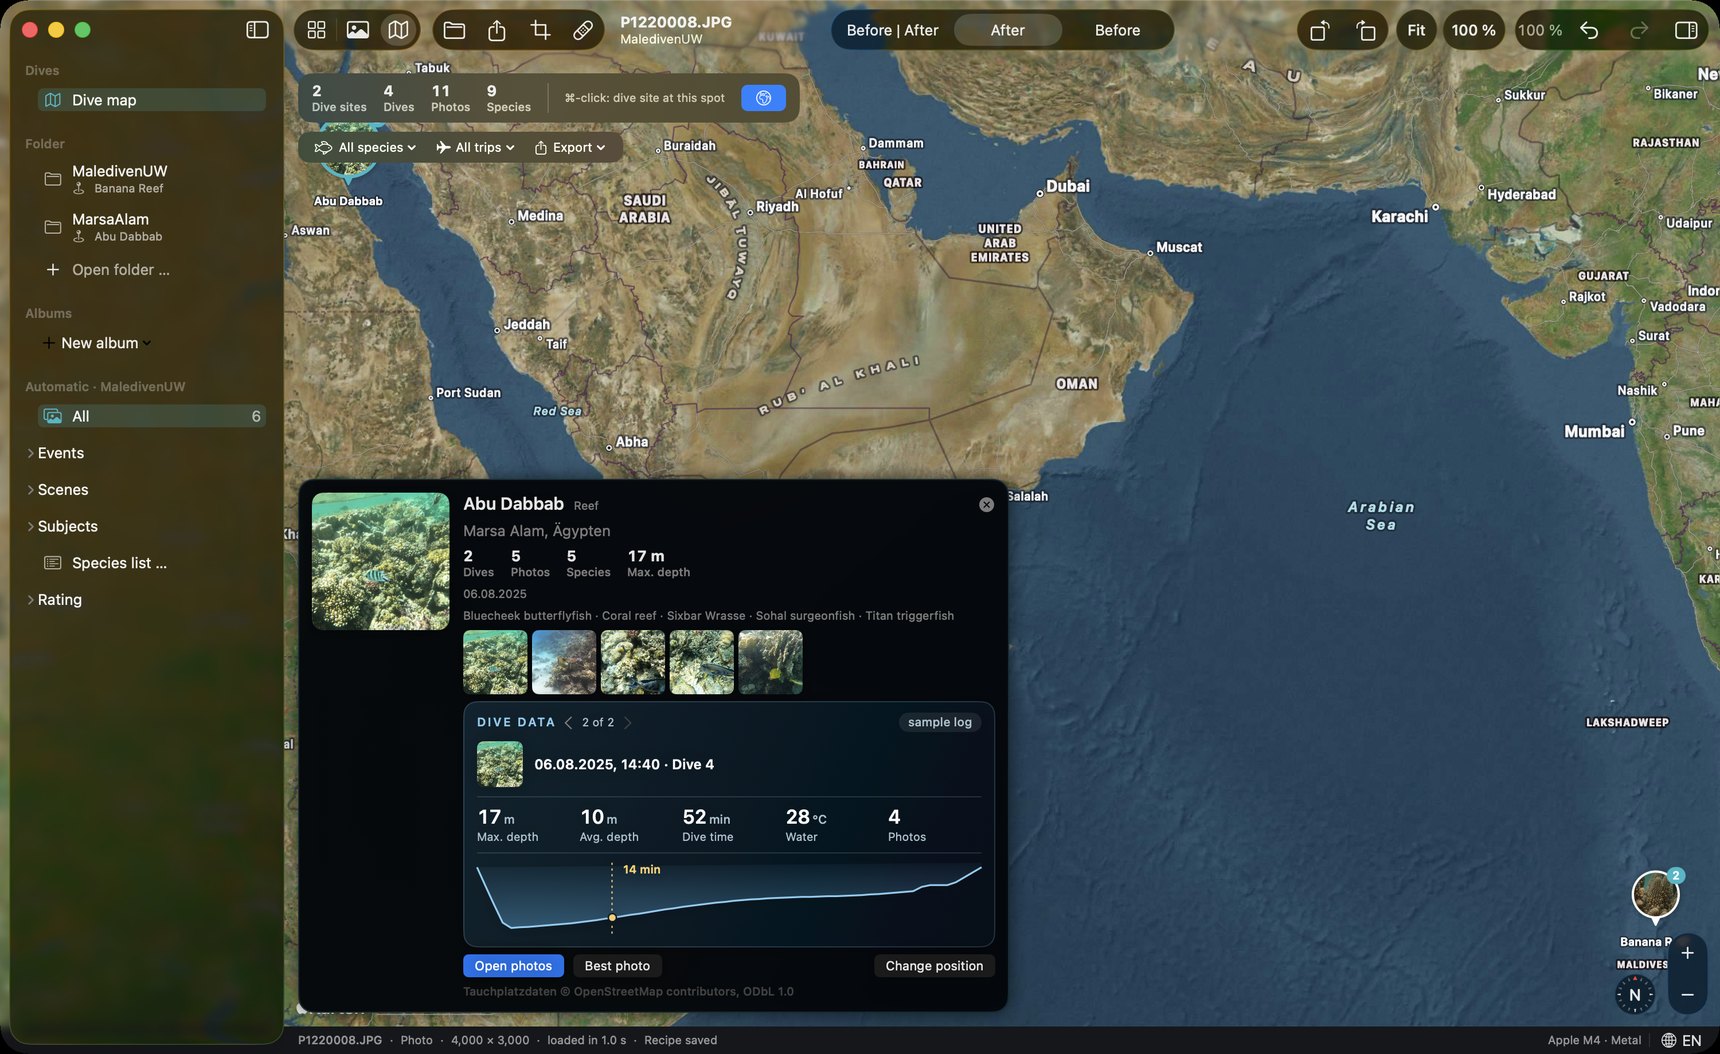Select the After view segment
Viewport: 1720px width, 1054px height.
[1007, 30]
